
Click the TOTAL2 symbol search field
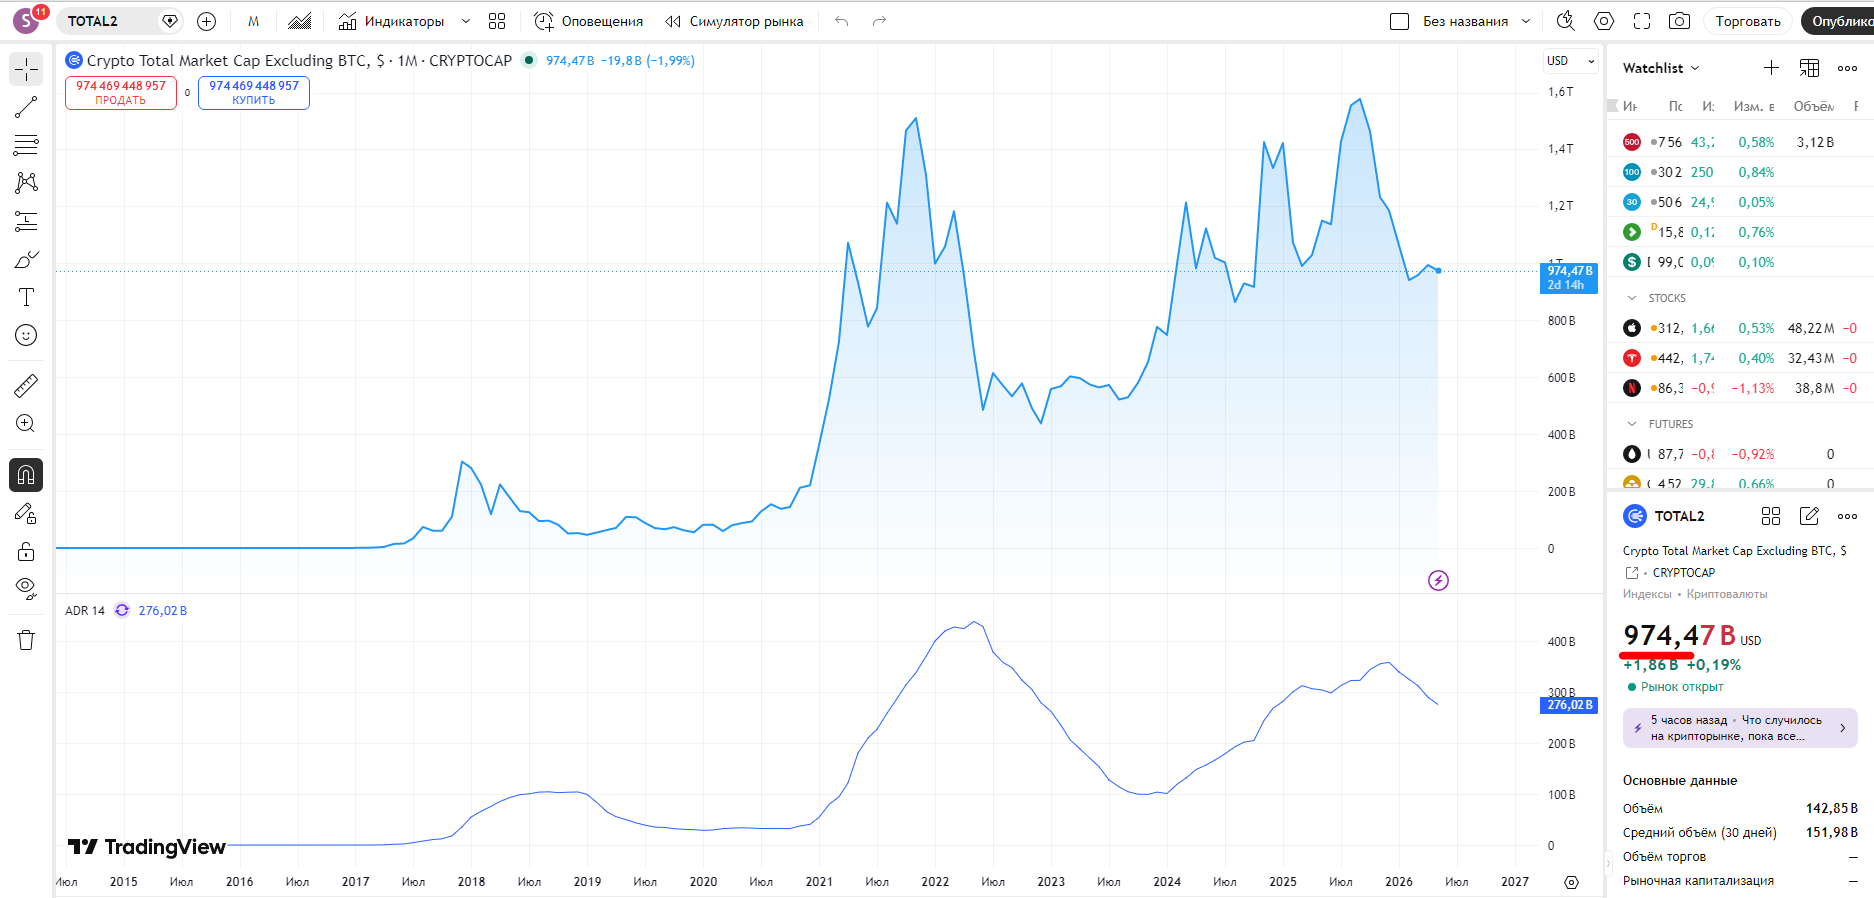tap(110, 21)
